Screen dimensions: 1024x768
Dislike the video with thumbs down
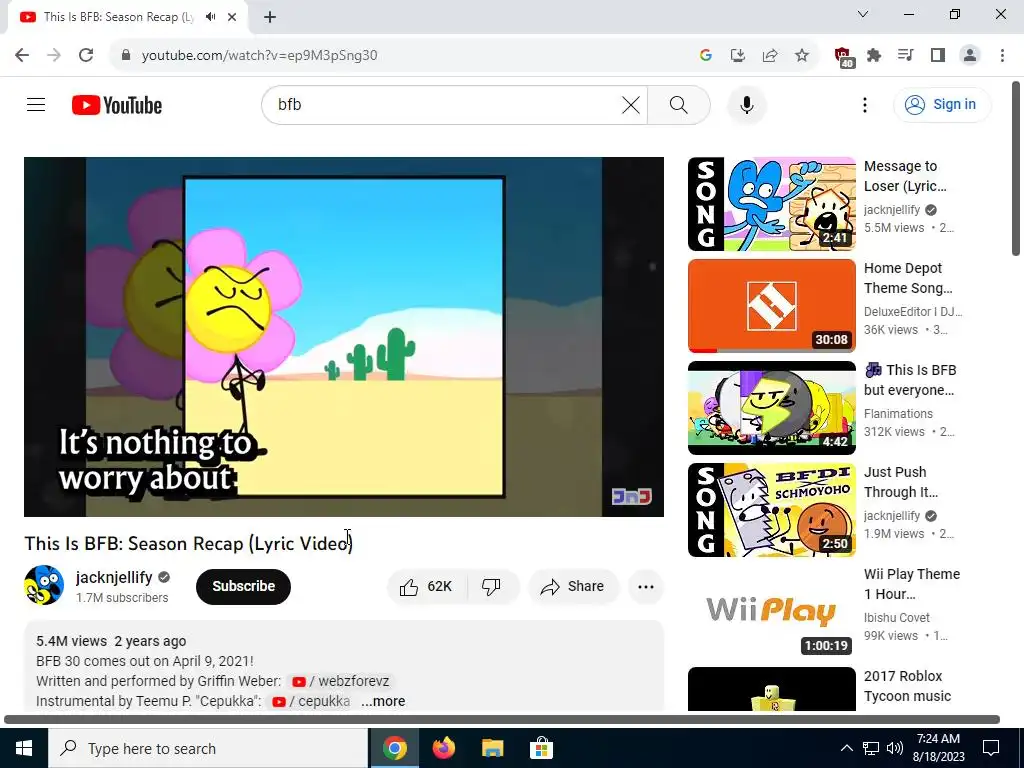(x=492, y=586)
